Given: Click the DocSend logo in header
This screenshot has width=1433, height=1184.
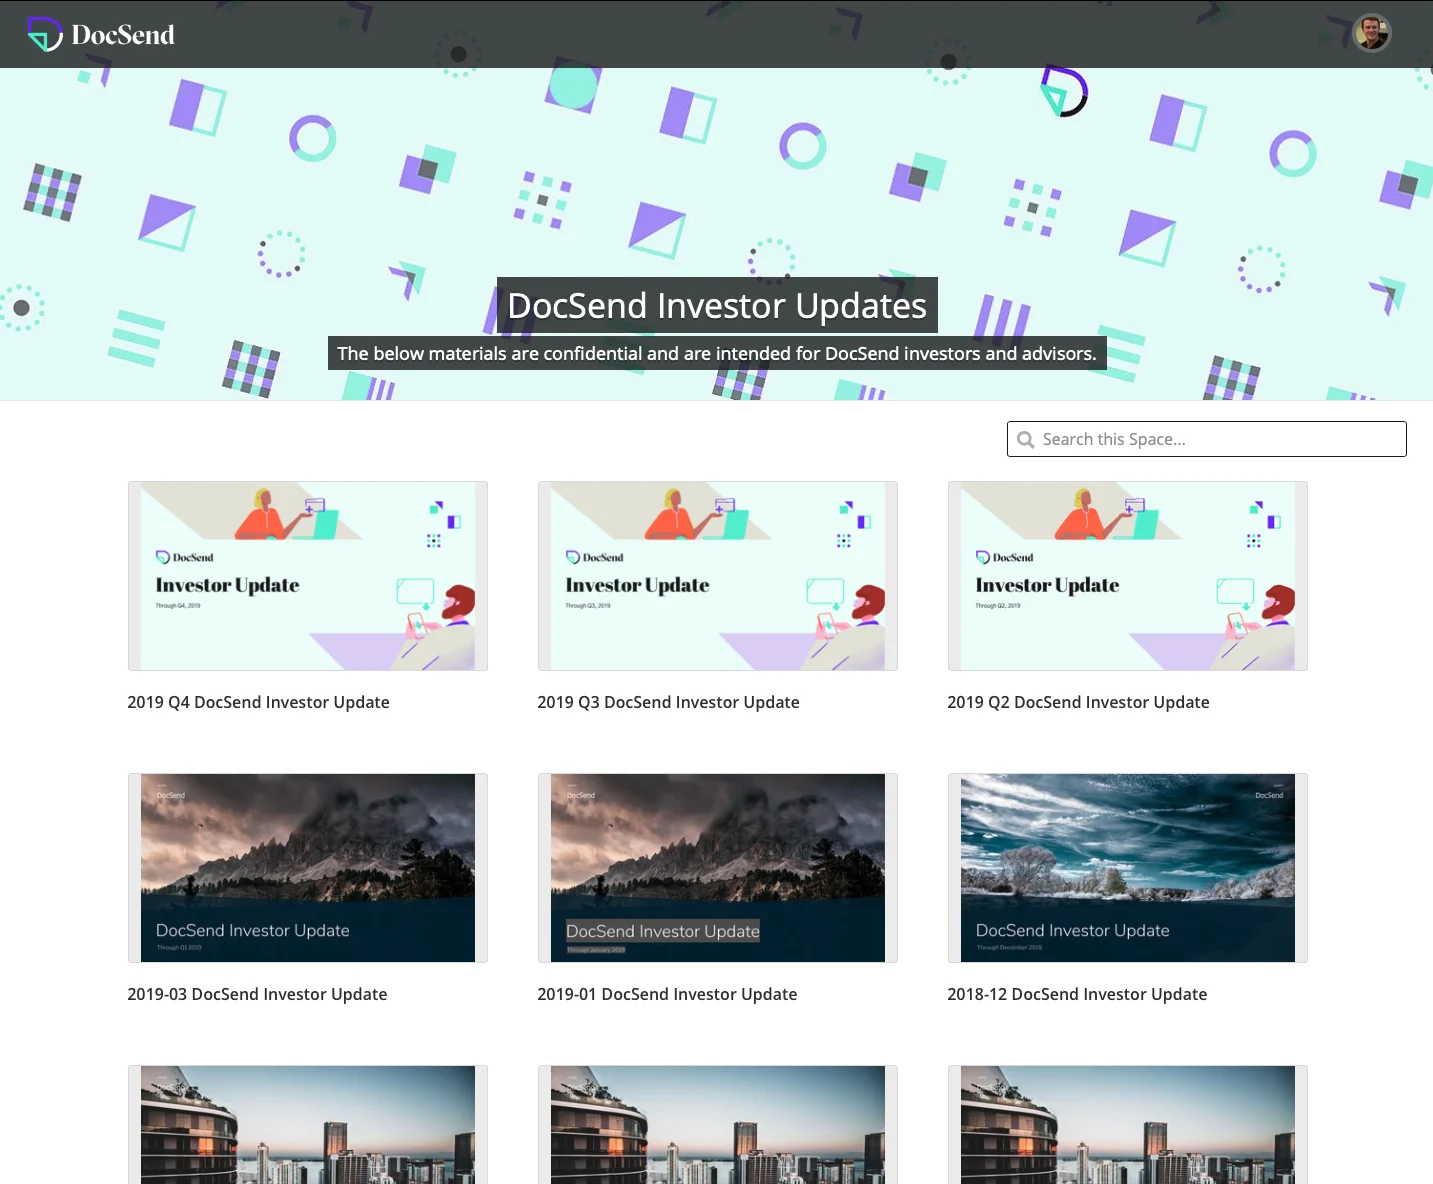Looking at the screenshot, I should coord(101,35).
